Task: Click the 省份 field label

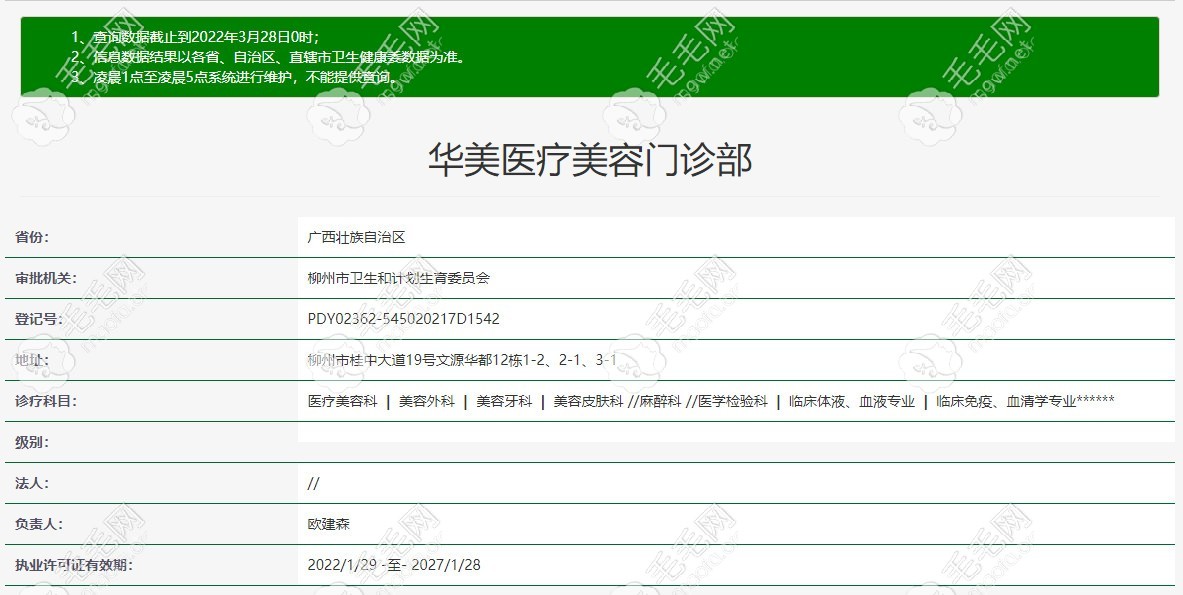Action: [32, 237]
